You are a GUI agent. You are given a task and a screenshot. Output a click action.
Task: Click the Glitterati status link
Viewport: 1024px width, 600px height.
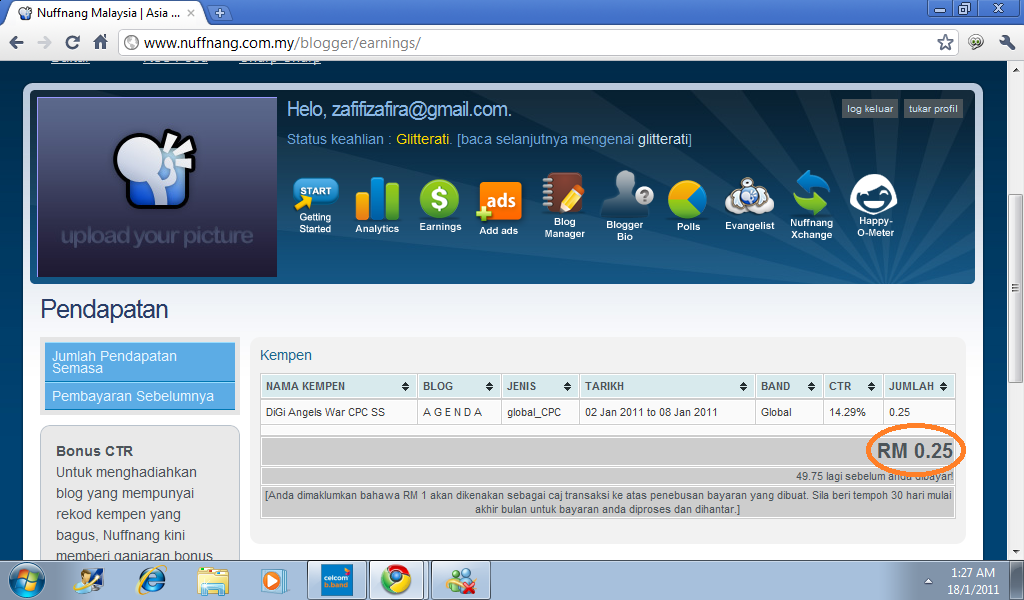423,139
